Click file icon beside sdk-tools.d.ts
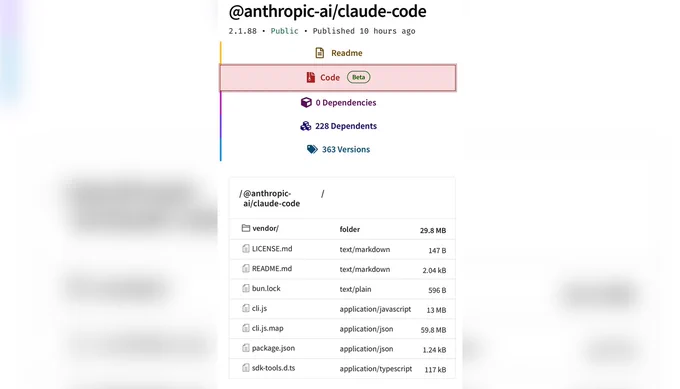 [x=246, y=368]
